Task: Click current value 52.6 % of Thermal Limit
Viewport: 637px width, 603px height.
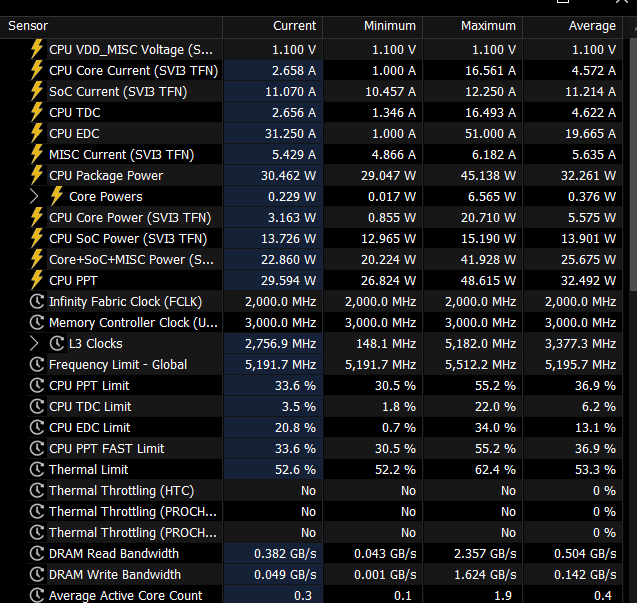Action: [295, 470]
